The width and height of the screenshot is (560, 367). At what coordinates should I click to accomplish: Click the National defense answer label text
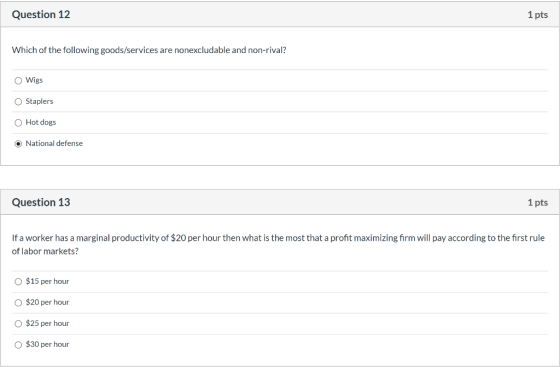point(54,144)
